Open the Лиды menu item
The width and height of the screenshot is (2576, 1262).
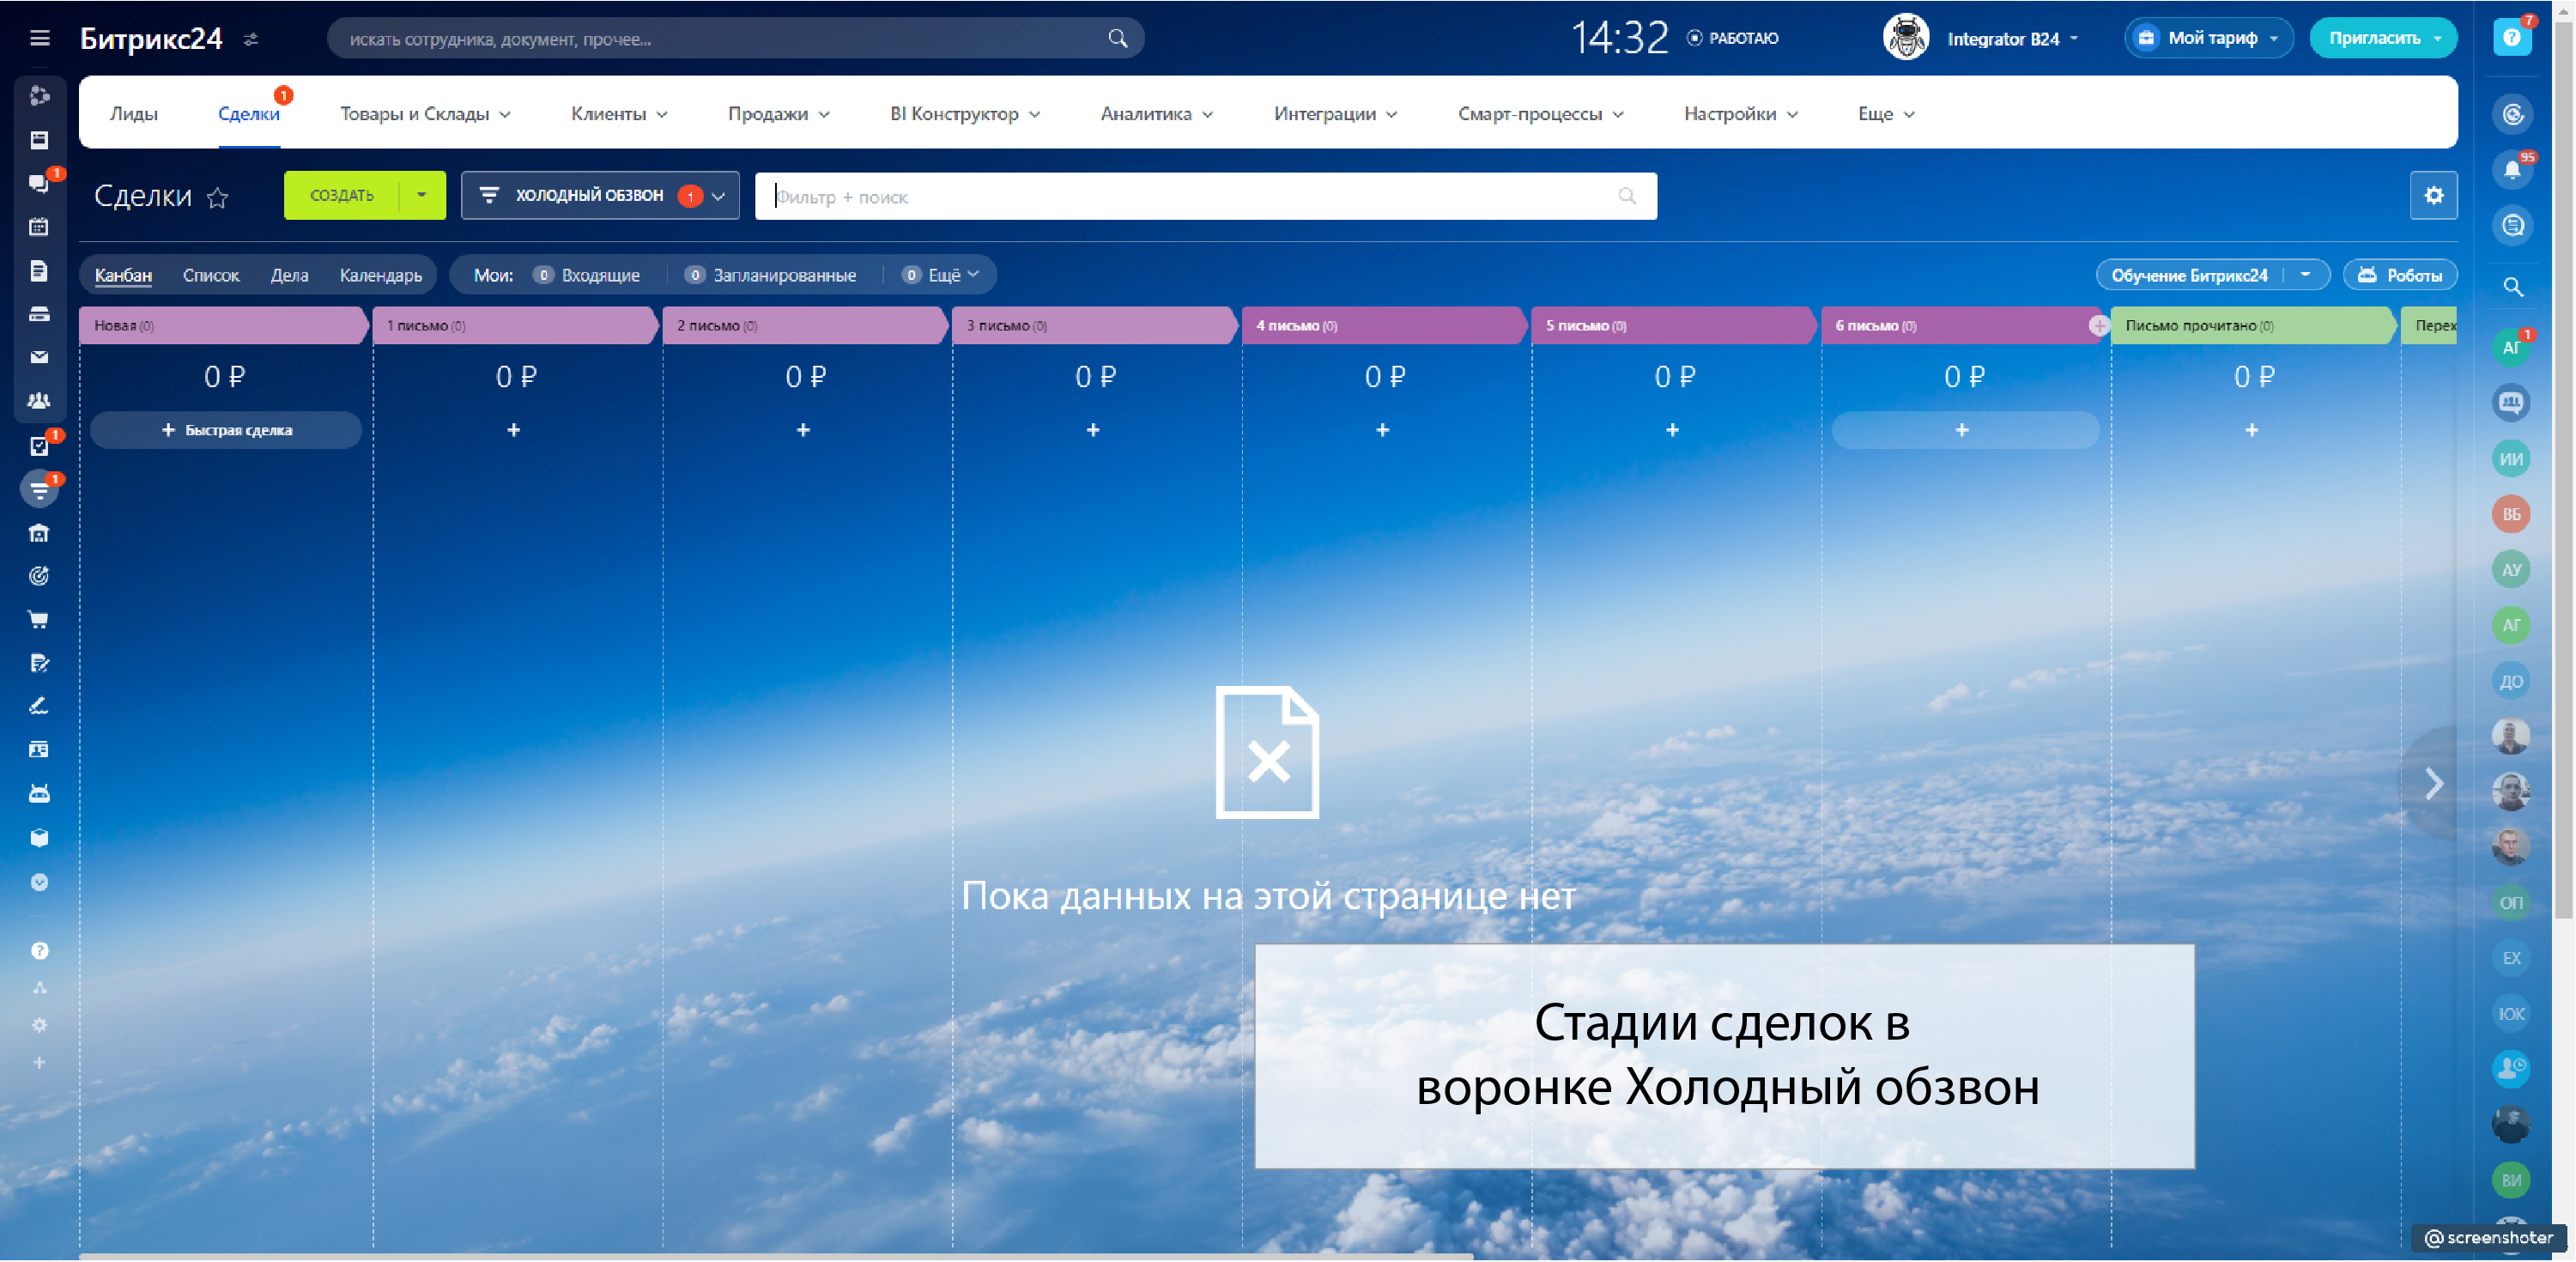click(133, 113)
